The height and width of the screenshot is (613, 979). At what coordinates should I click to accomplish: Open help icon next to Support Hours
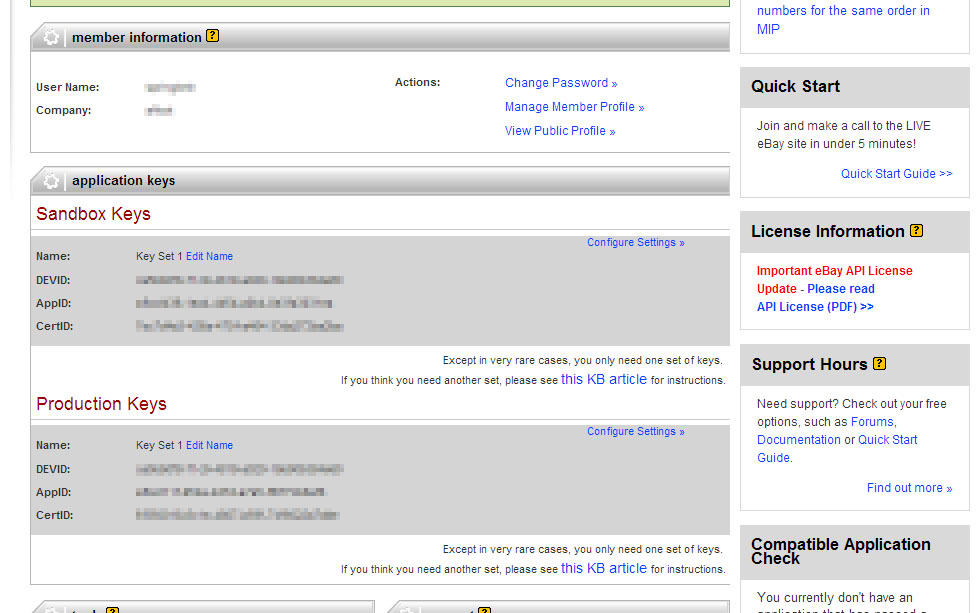(x=879, y=363)
